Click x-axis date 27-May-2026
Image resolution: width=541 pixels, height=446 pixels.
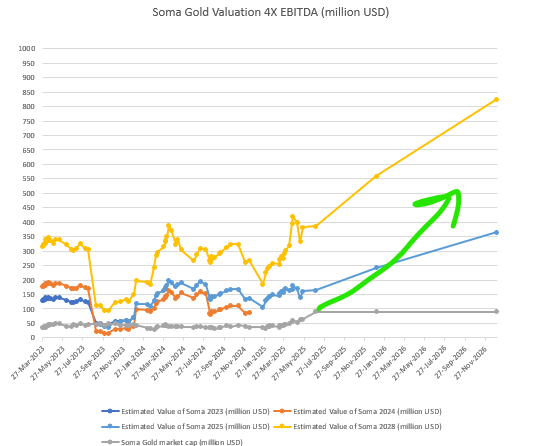click(x=410, y=362)
